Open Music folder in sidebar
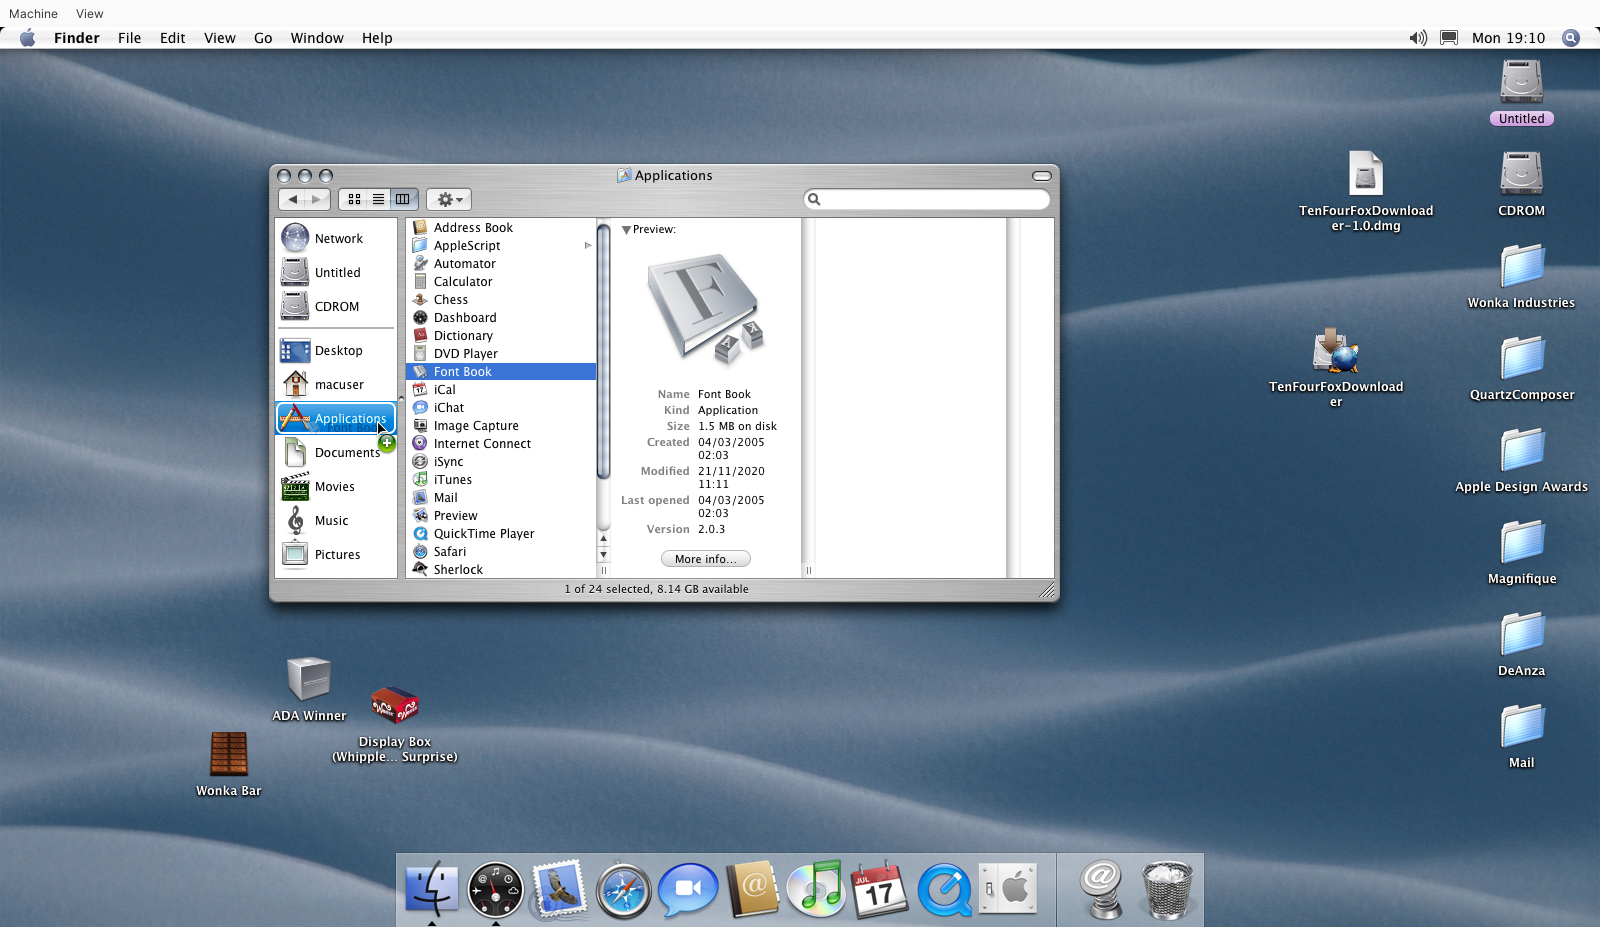Image resolution: width=1600 pixels, height=927 pixels. 336,520
